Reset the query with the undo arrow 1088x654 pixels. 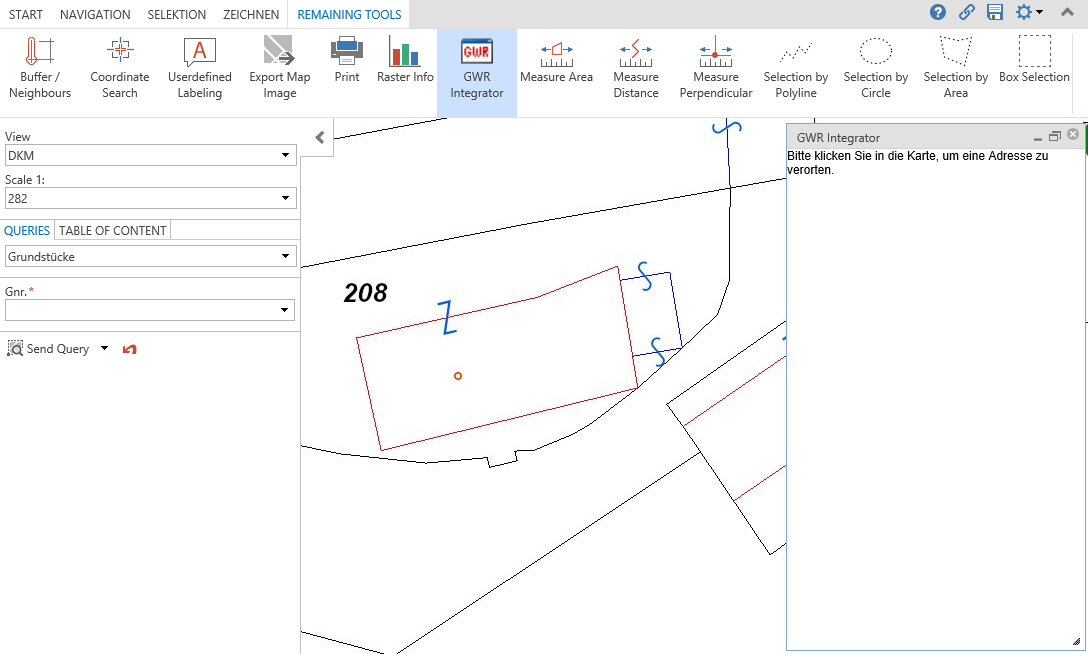(x=129, y=348)
